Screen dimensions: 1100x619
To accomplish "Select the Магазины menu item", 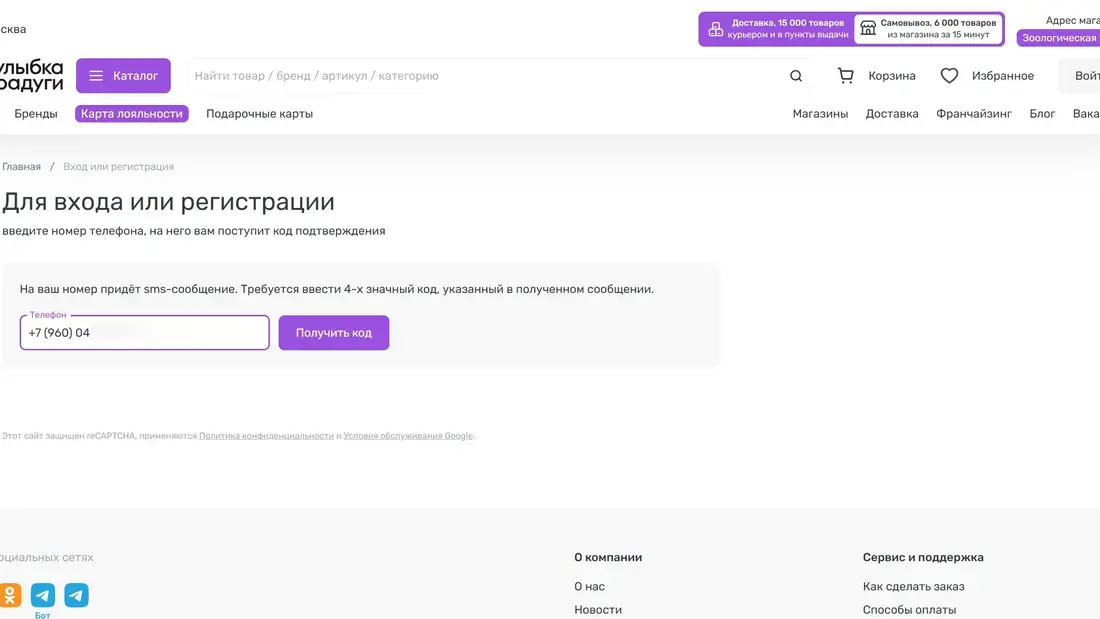I will [x=821, y=113].
